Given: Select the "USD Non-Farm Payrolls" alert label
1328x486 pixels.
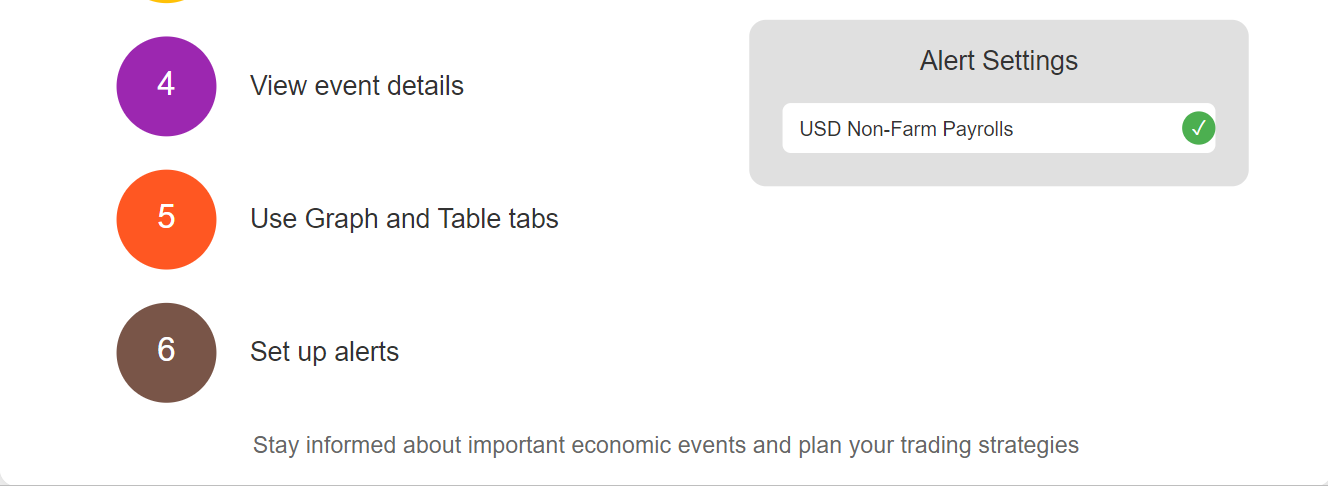Looking at the screenshot, I should [x=906, y=129].
